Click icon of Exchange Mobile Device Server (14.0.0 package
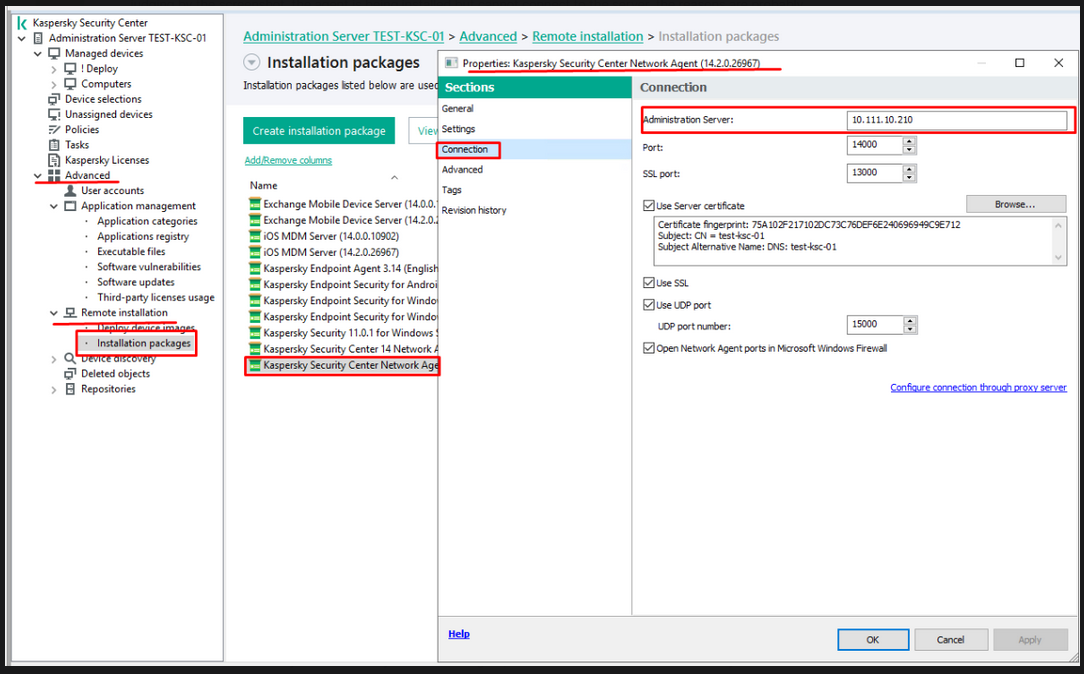The image size is (1084, 674). (254, 204)
